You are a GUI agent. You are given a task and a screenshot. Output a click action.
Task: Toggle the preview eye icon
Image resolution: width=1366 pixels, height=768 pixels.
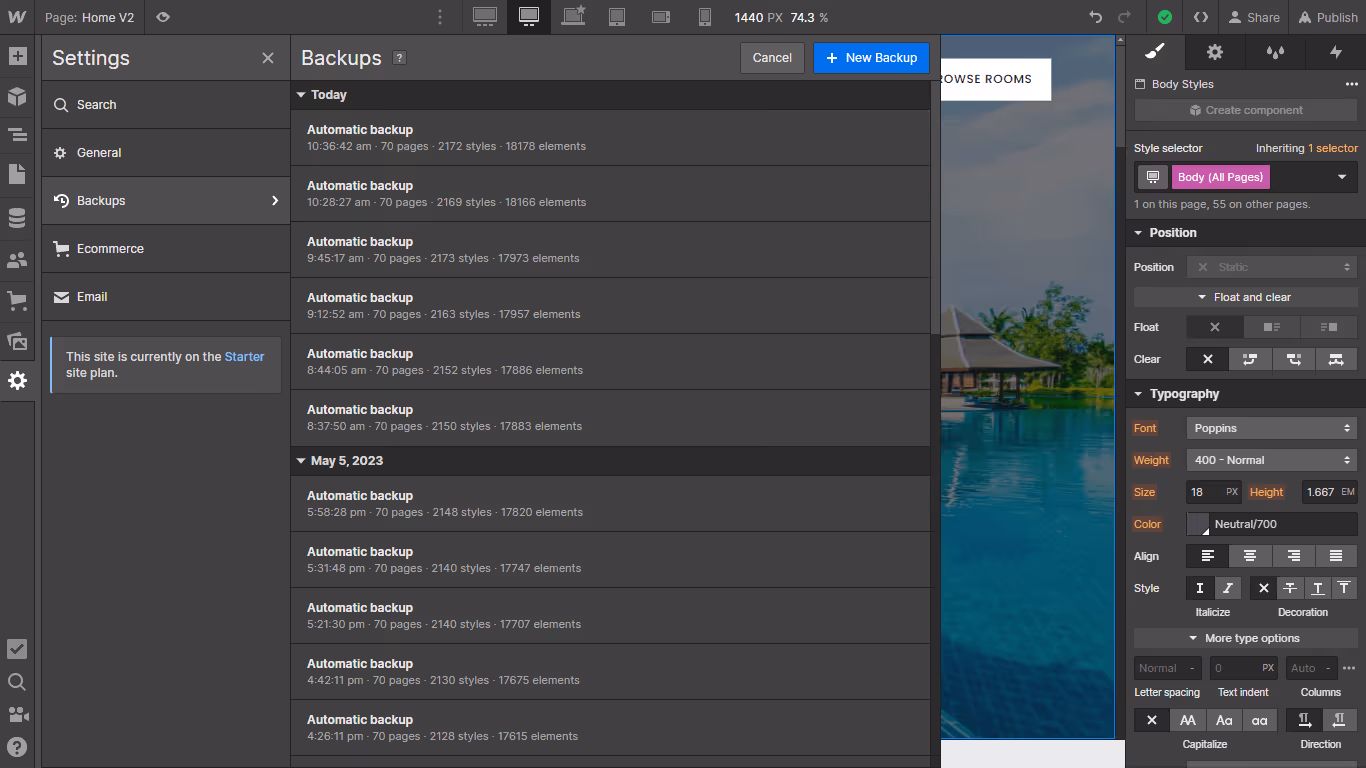pos(164,17)
